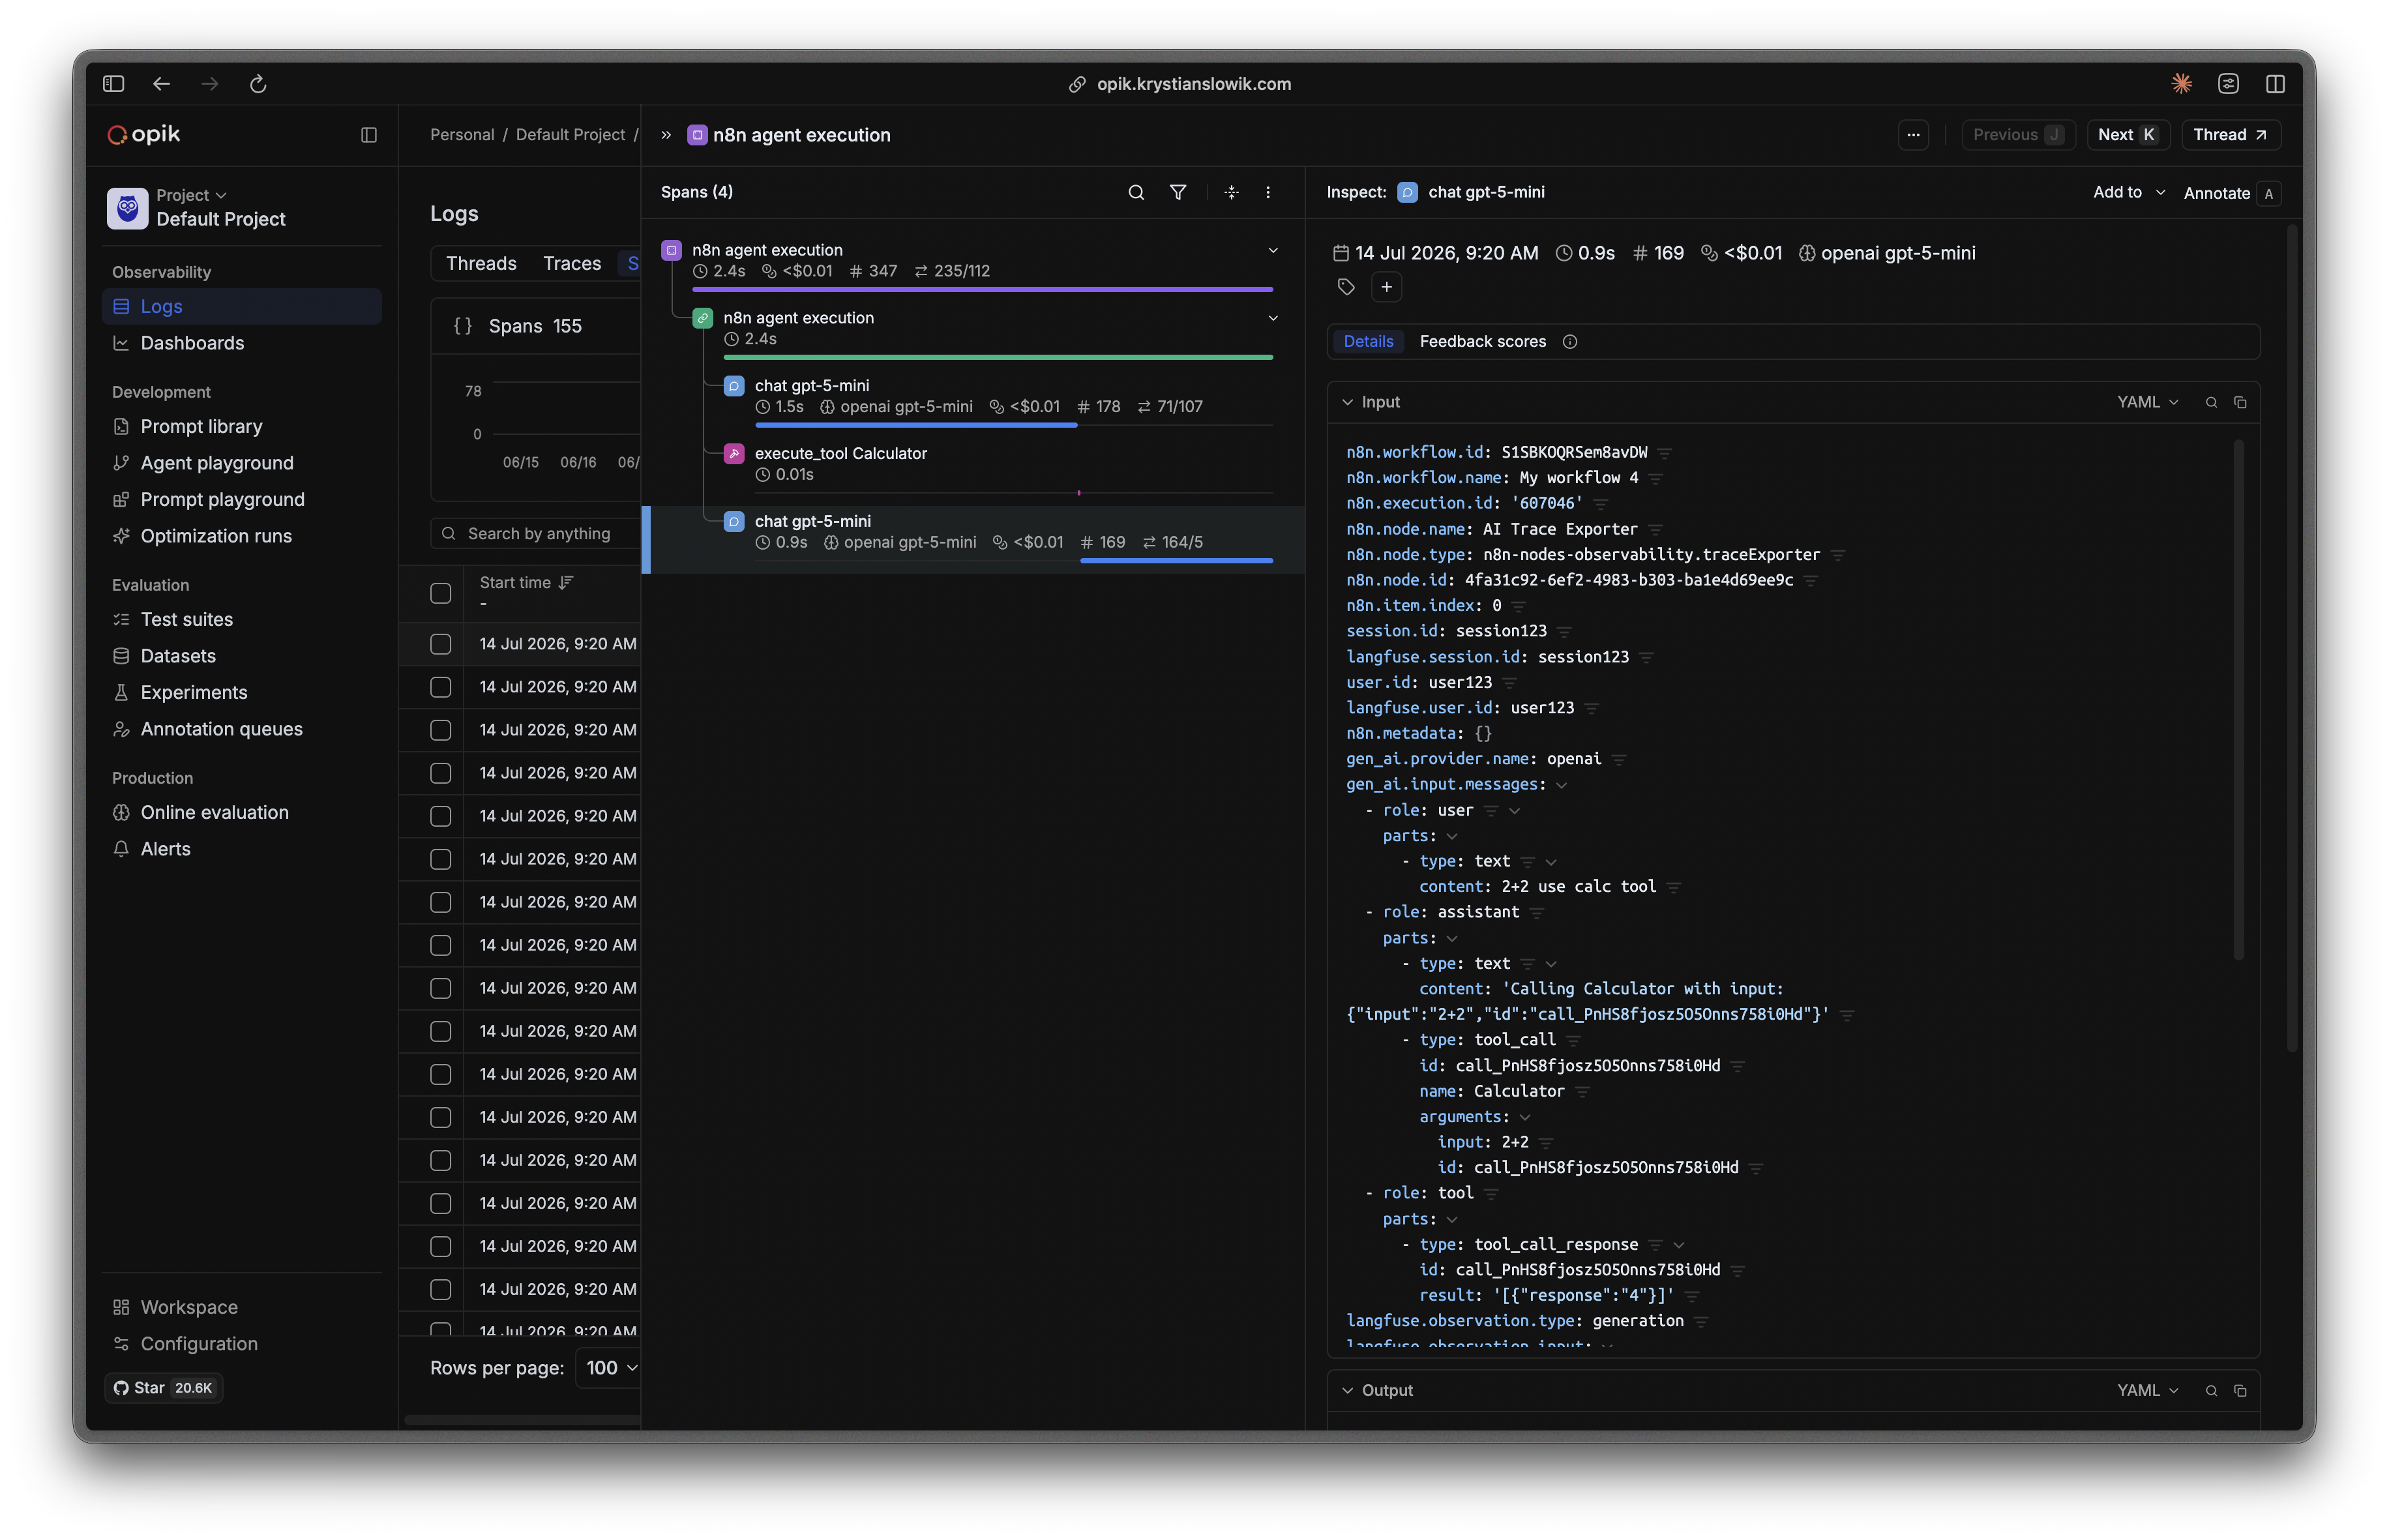Check the eighth 14 Jul 2026 row checkbox
This screenshot has height=1540, width=2389.
coord(440,945)
